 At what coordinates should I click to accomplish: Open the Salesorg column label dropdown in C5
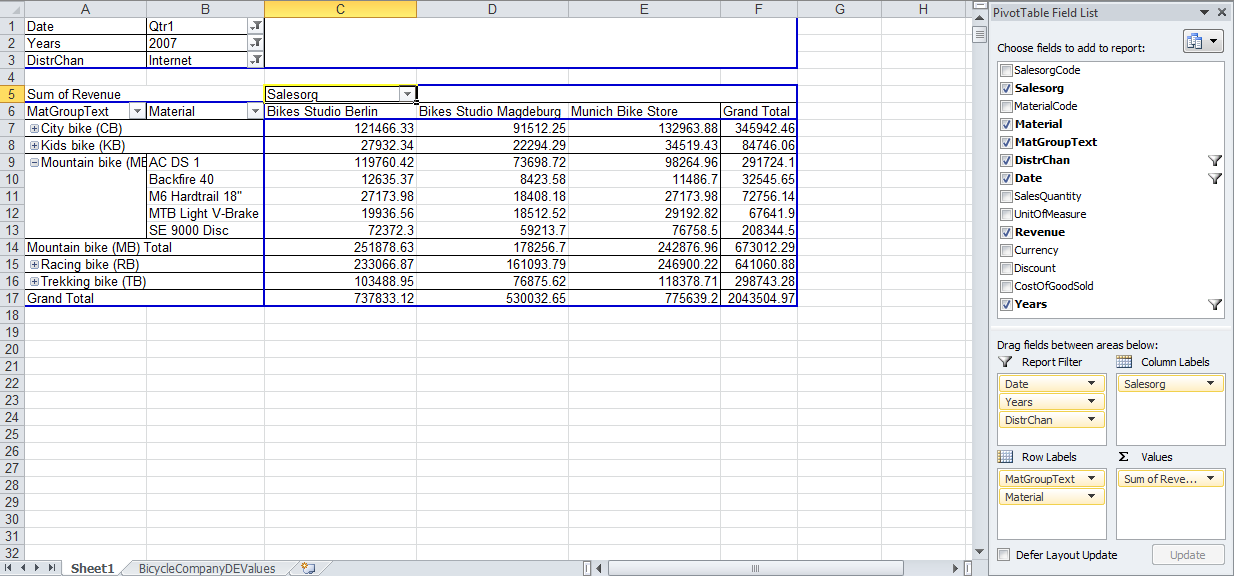click(x=407, y=94)
